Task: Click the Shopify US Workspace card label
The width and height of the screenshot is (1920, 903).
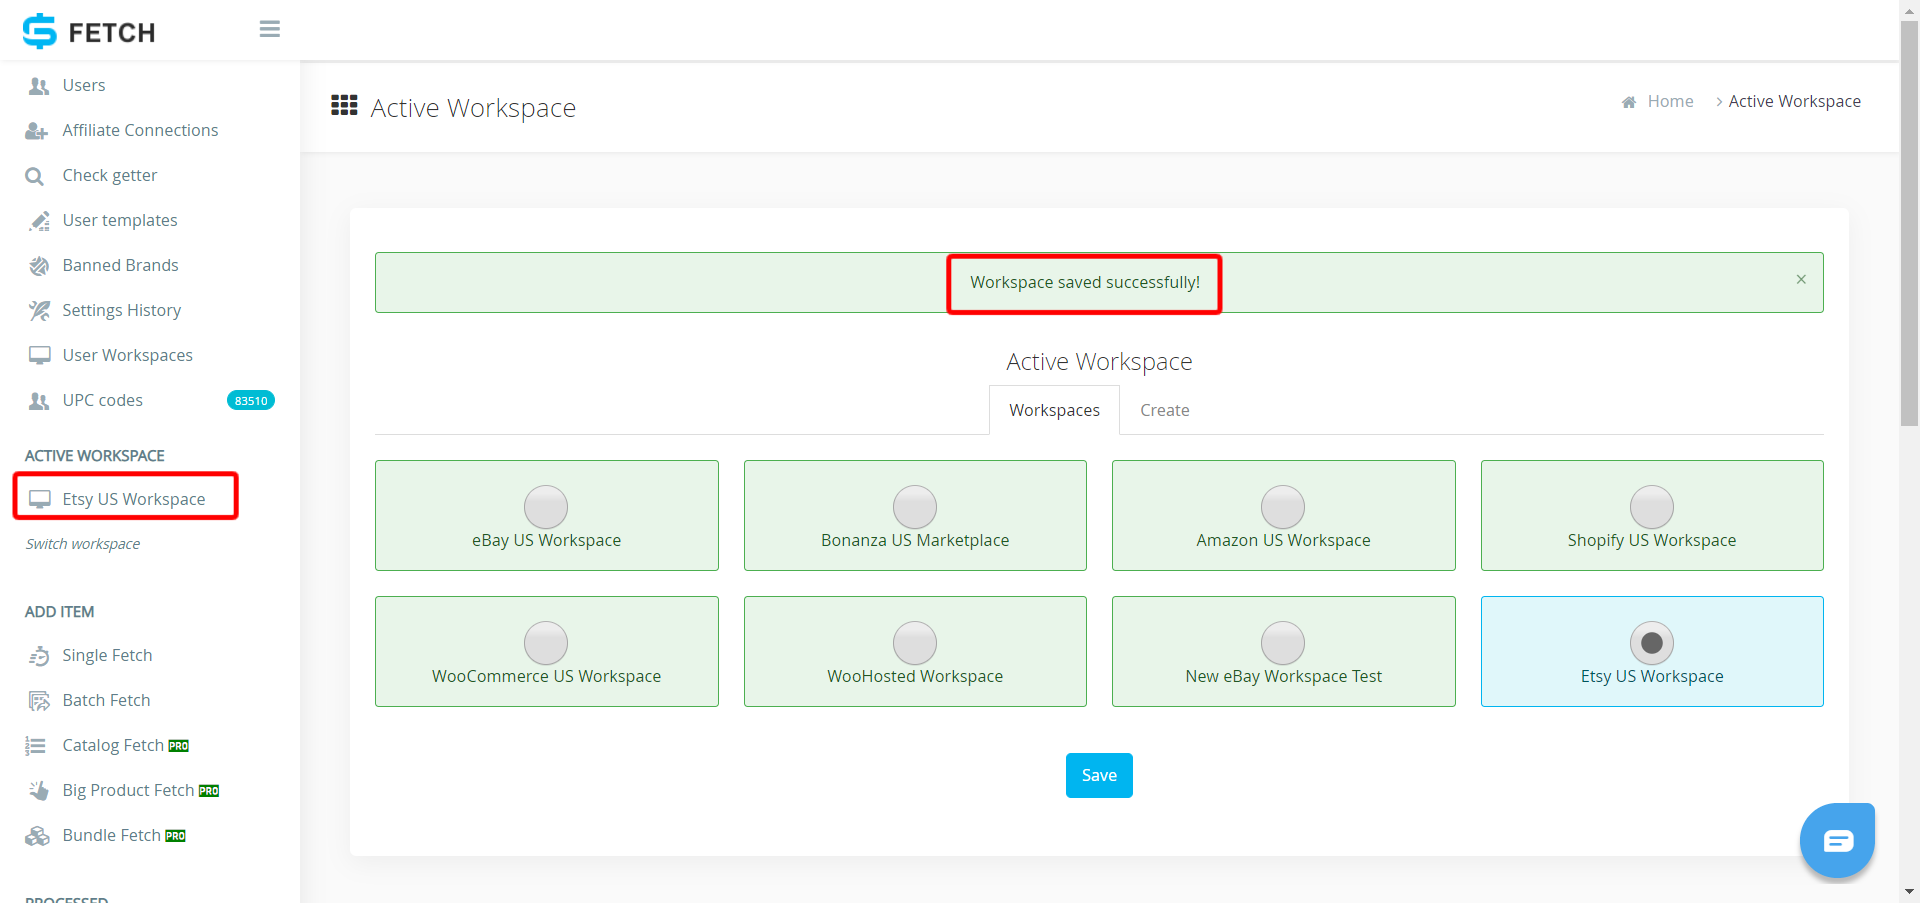Action: tap(1652, 540)
